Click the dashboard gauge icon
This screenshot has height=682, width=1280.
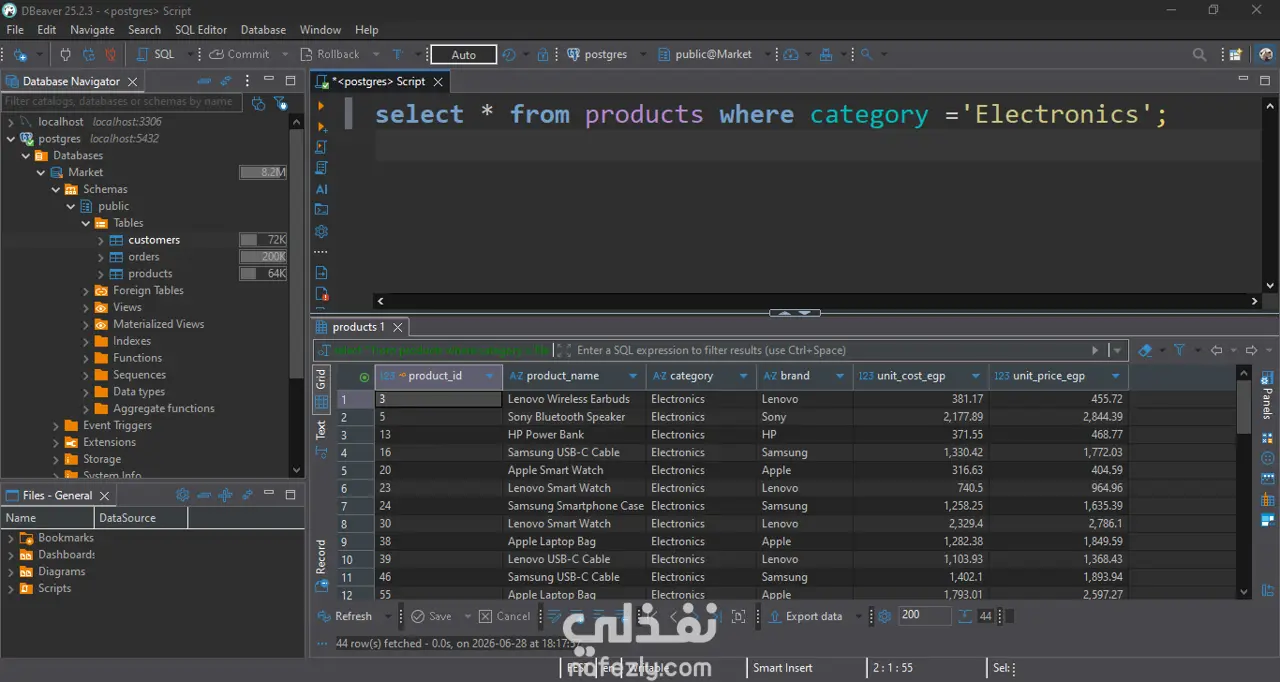point(791,55)
